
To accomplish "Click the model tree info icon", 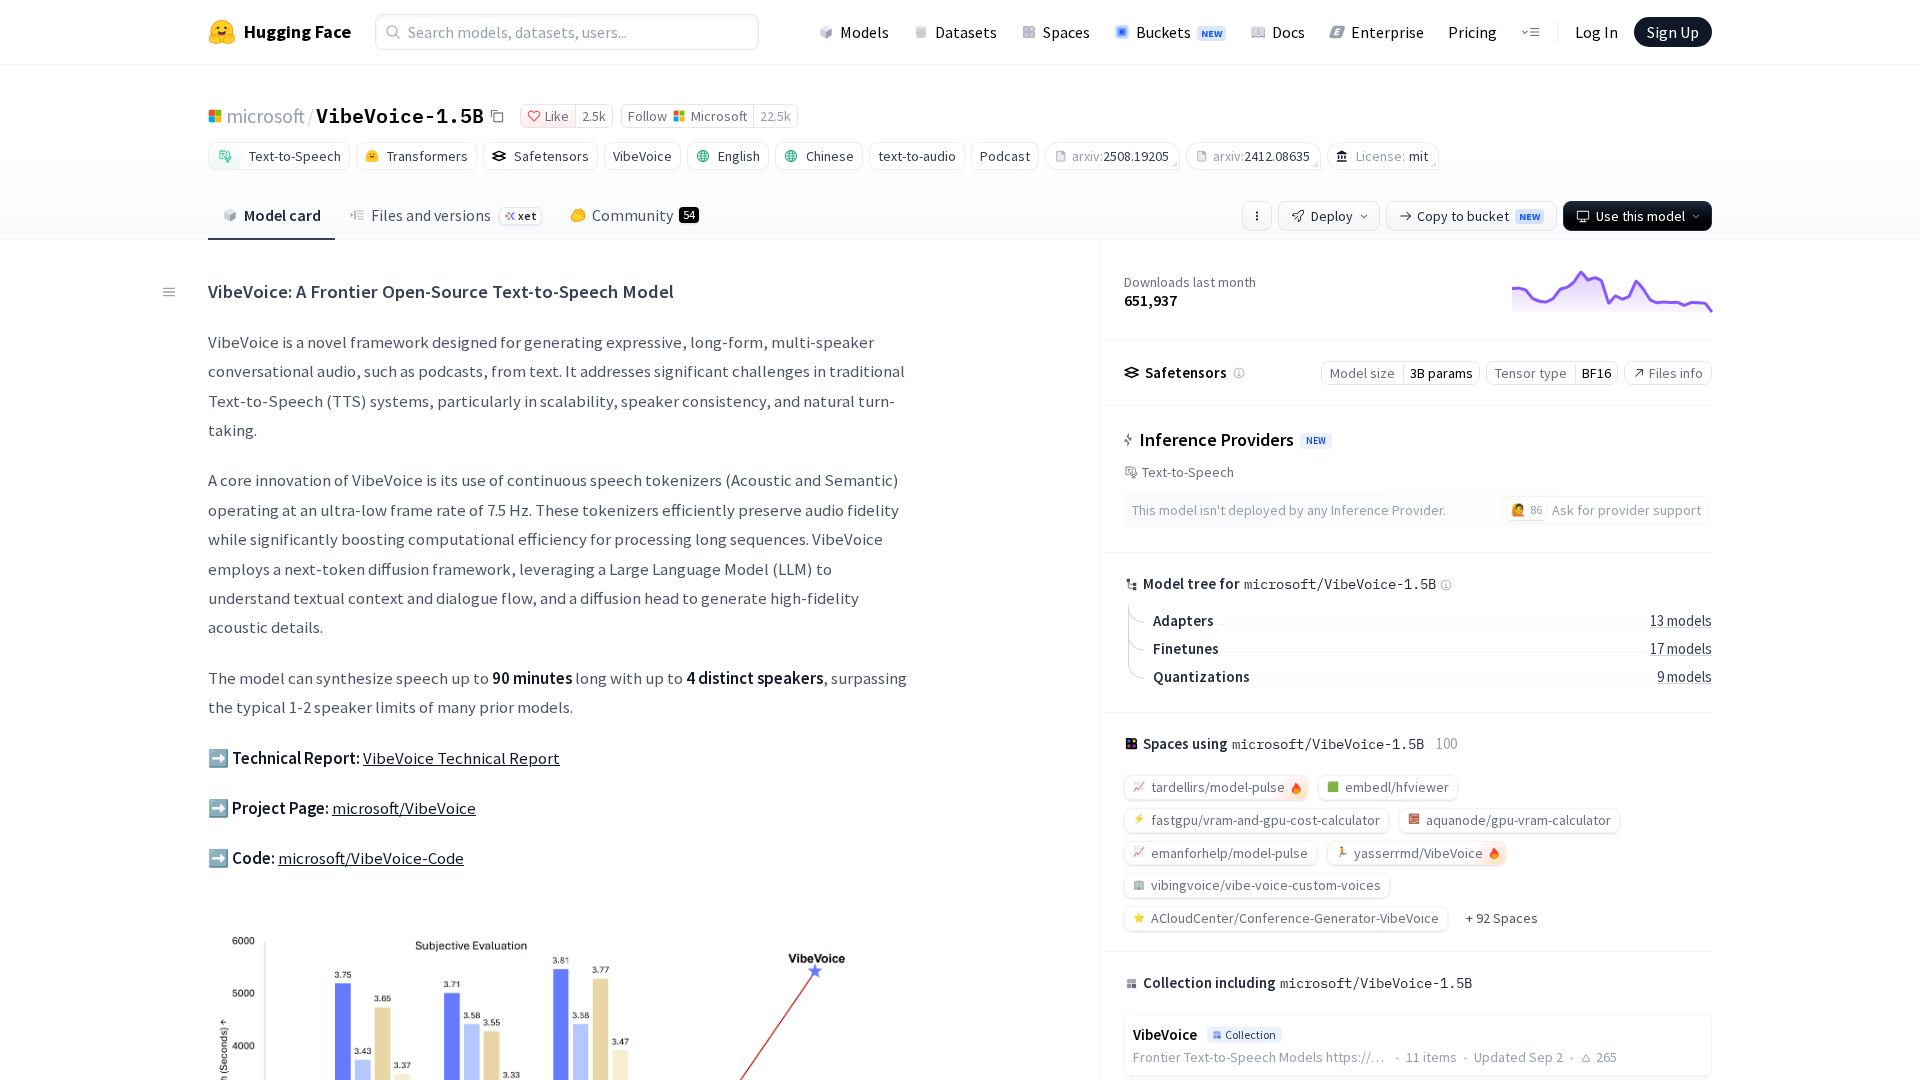I will click(1446, 585).
